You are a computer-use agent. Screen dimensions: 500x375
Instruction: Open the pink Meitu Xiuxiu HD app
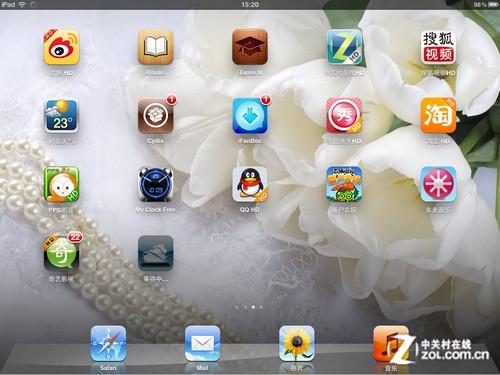[x=344, y=116]
